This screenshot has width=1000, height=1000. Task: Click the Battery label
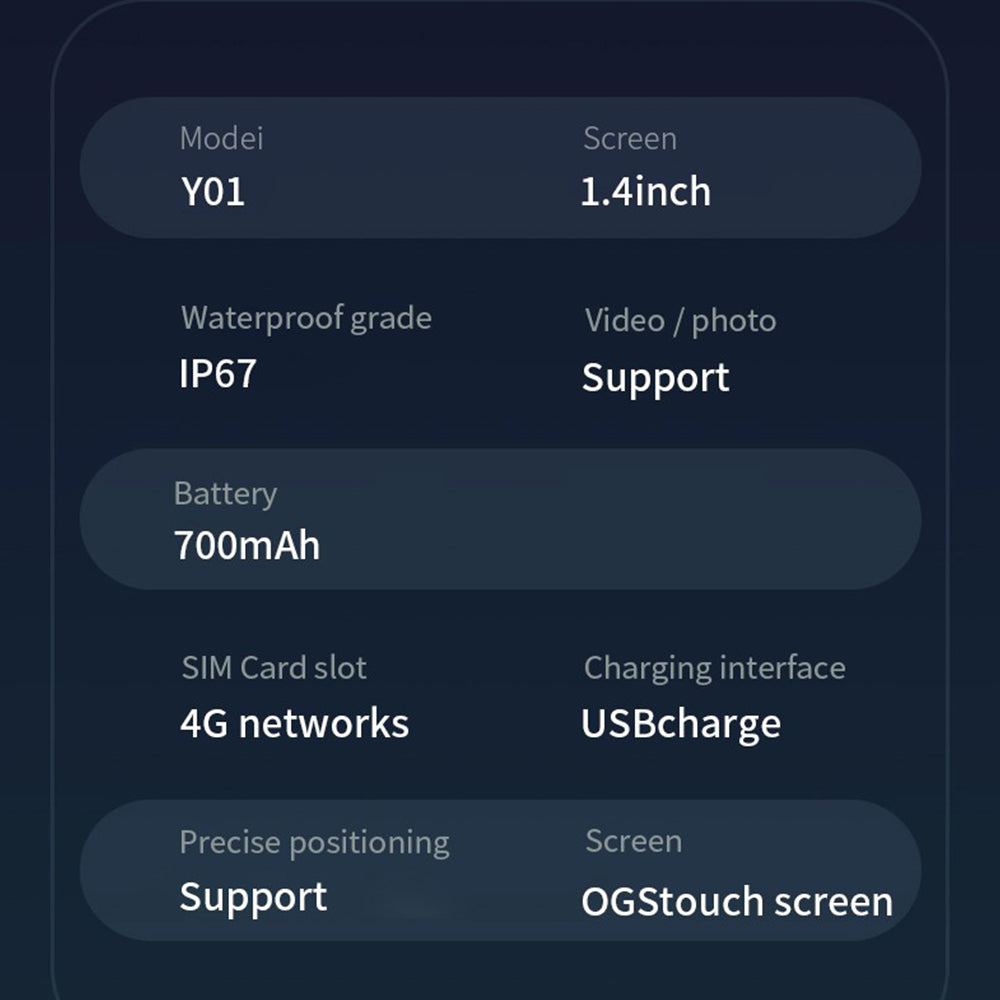(225, 493)
